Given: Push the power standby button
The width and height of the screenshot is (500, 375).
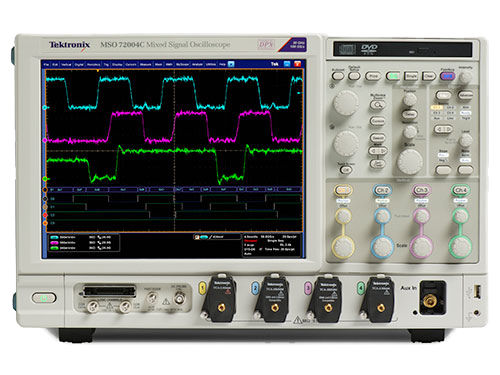Looking at the screenshot, I should 44,298.
